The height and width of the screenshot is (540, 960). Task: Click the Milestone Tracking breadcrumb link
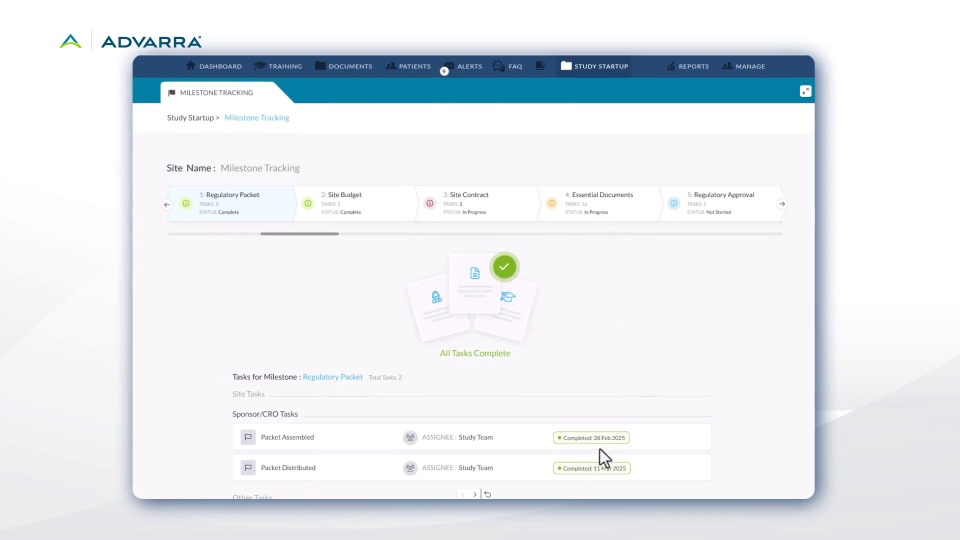click(x=257, y=118)
